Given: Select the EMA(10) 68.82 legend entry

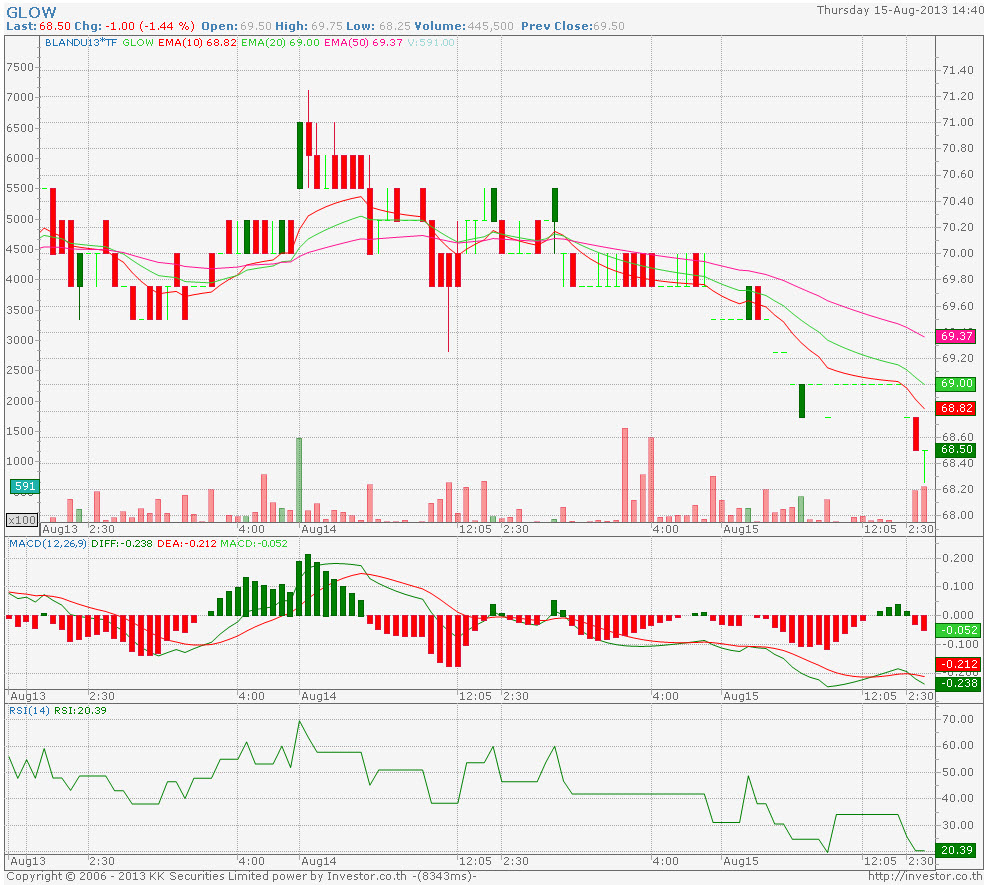Looking at the screenshot, I should coord(197,42).
